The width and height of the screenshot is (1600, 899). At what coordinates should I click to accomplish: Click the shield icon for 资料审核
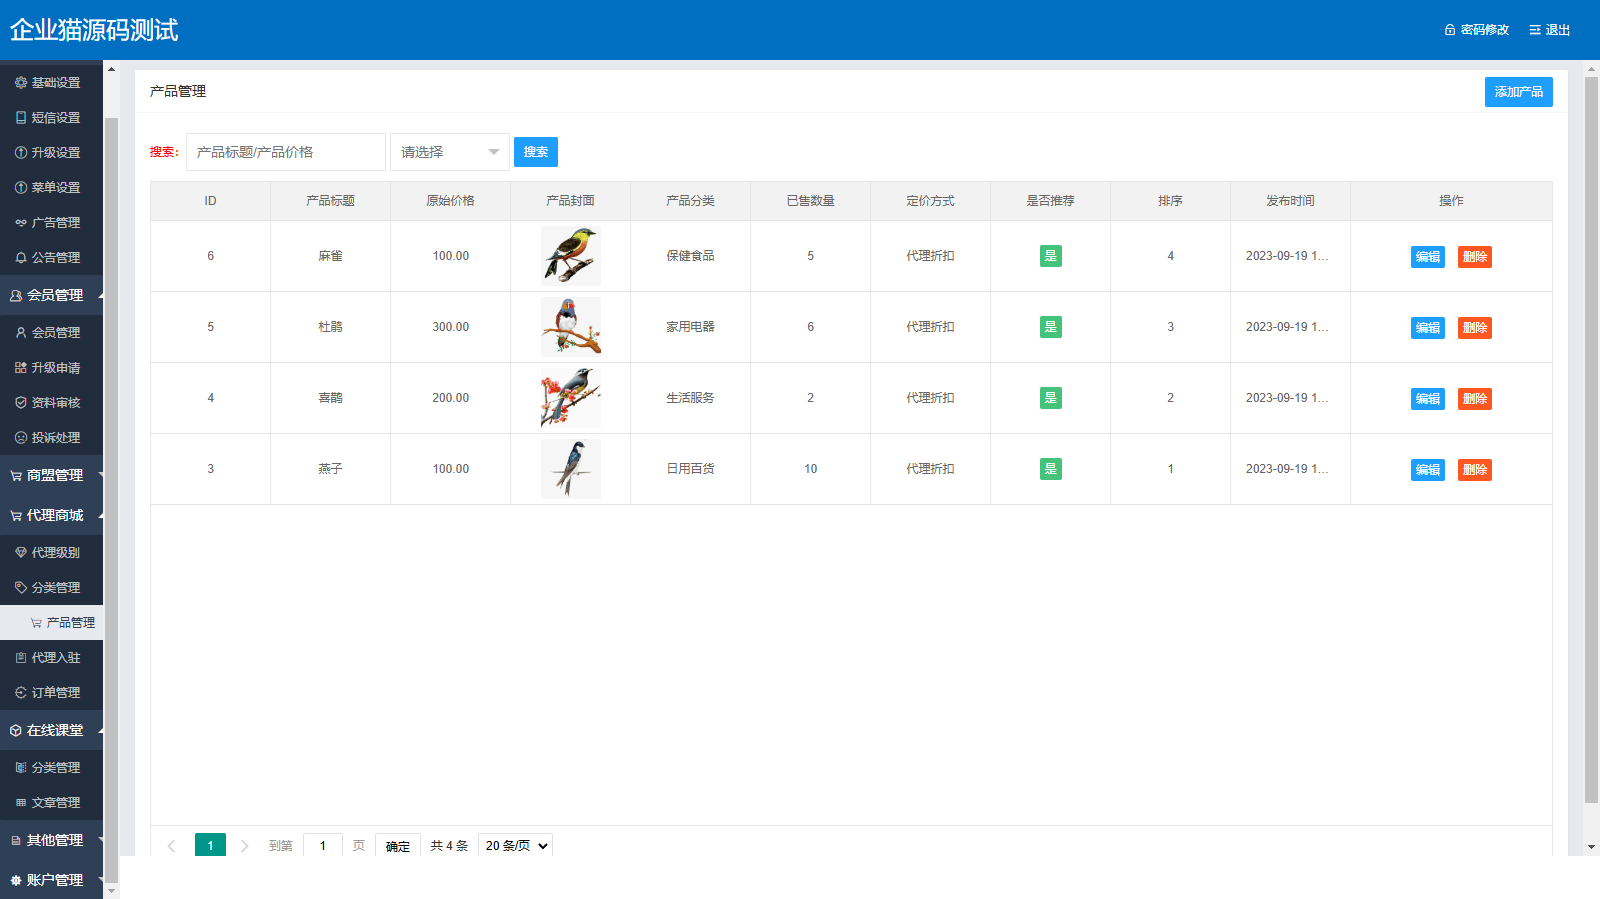pyautogui.click(x=21, y=403)
